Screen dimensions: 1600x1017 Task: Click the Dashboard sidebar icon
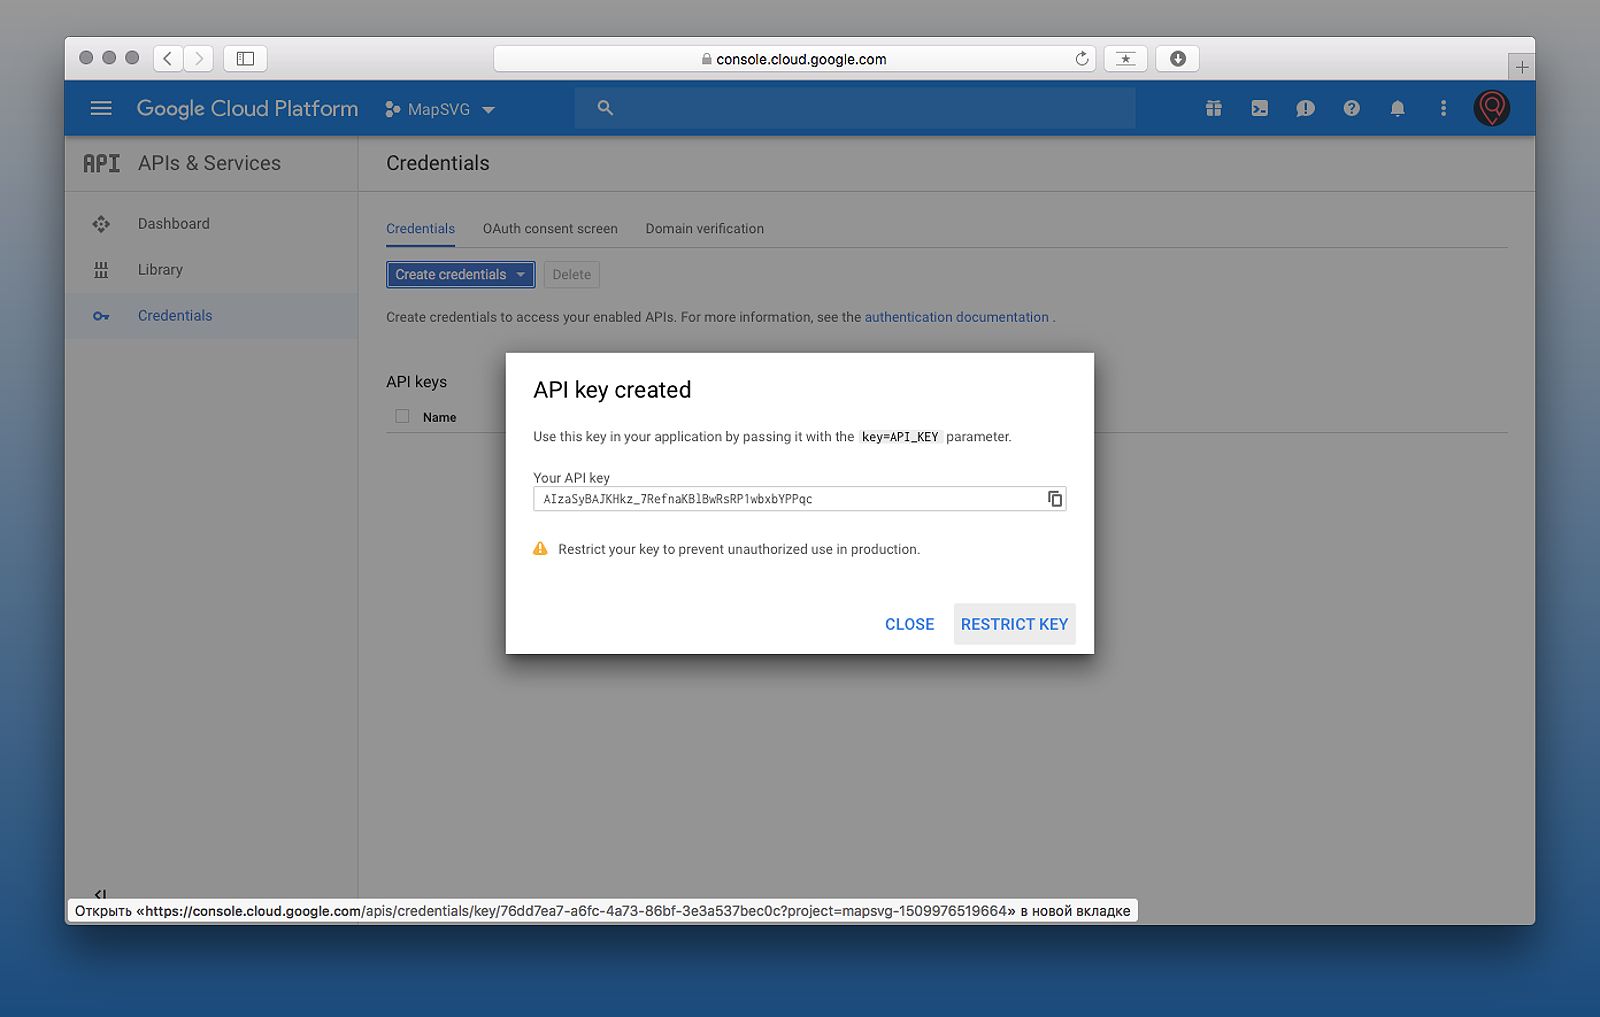101,224
